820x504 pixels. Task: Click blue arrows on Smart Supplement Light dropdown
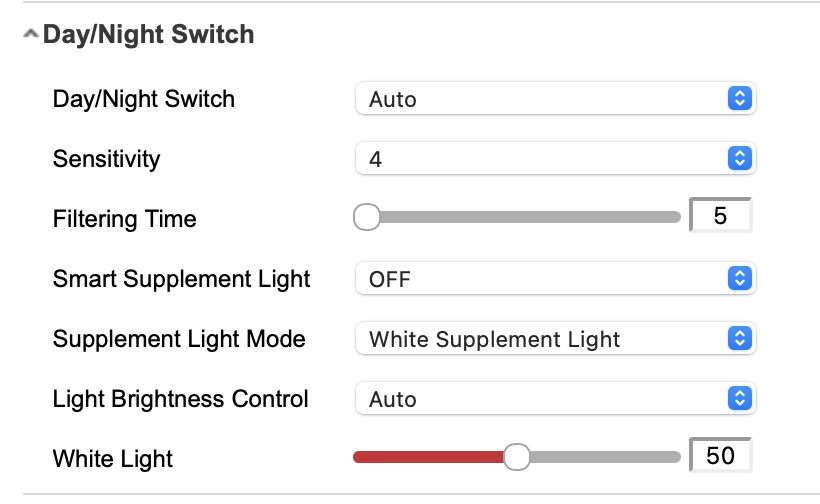point(738,278)
